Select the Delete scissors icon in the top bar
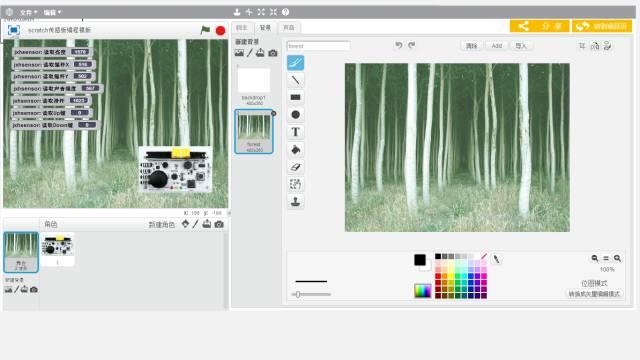 click(249, 12)
